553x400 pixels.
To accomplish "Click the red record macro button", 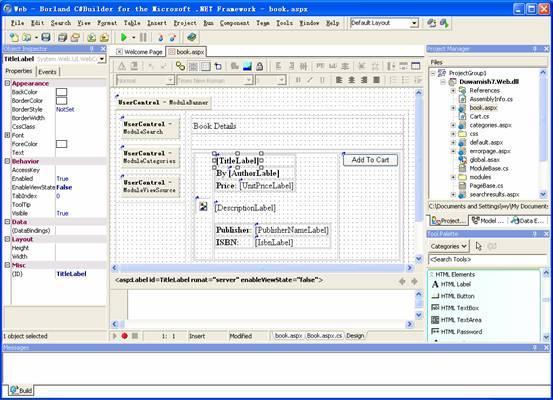I will [x=124, y=336].
